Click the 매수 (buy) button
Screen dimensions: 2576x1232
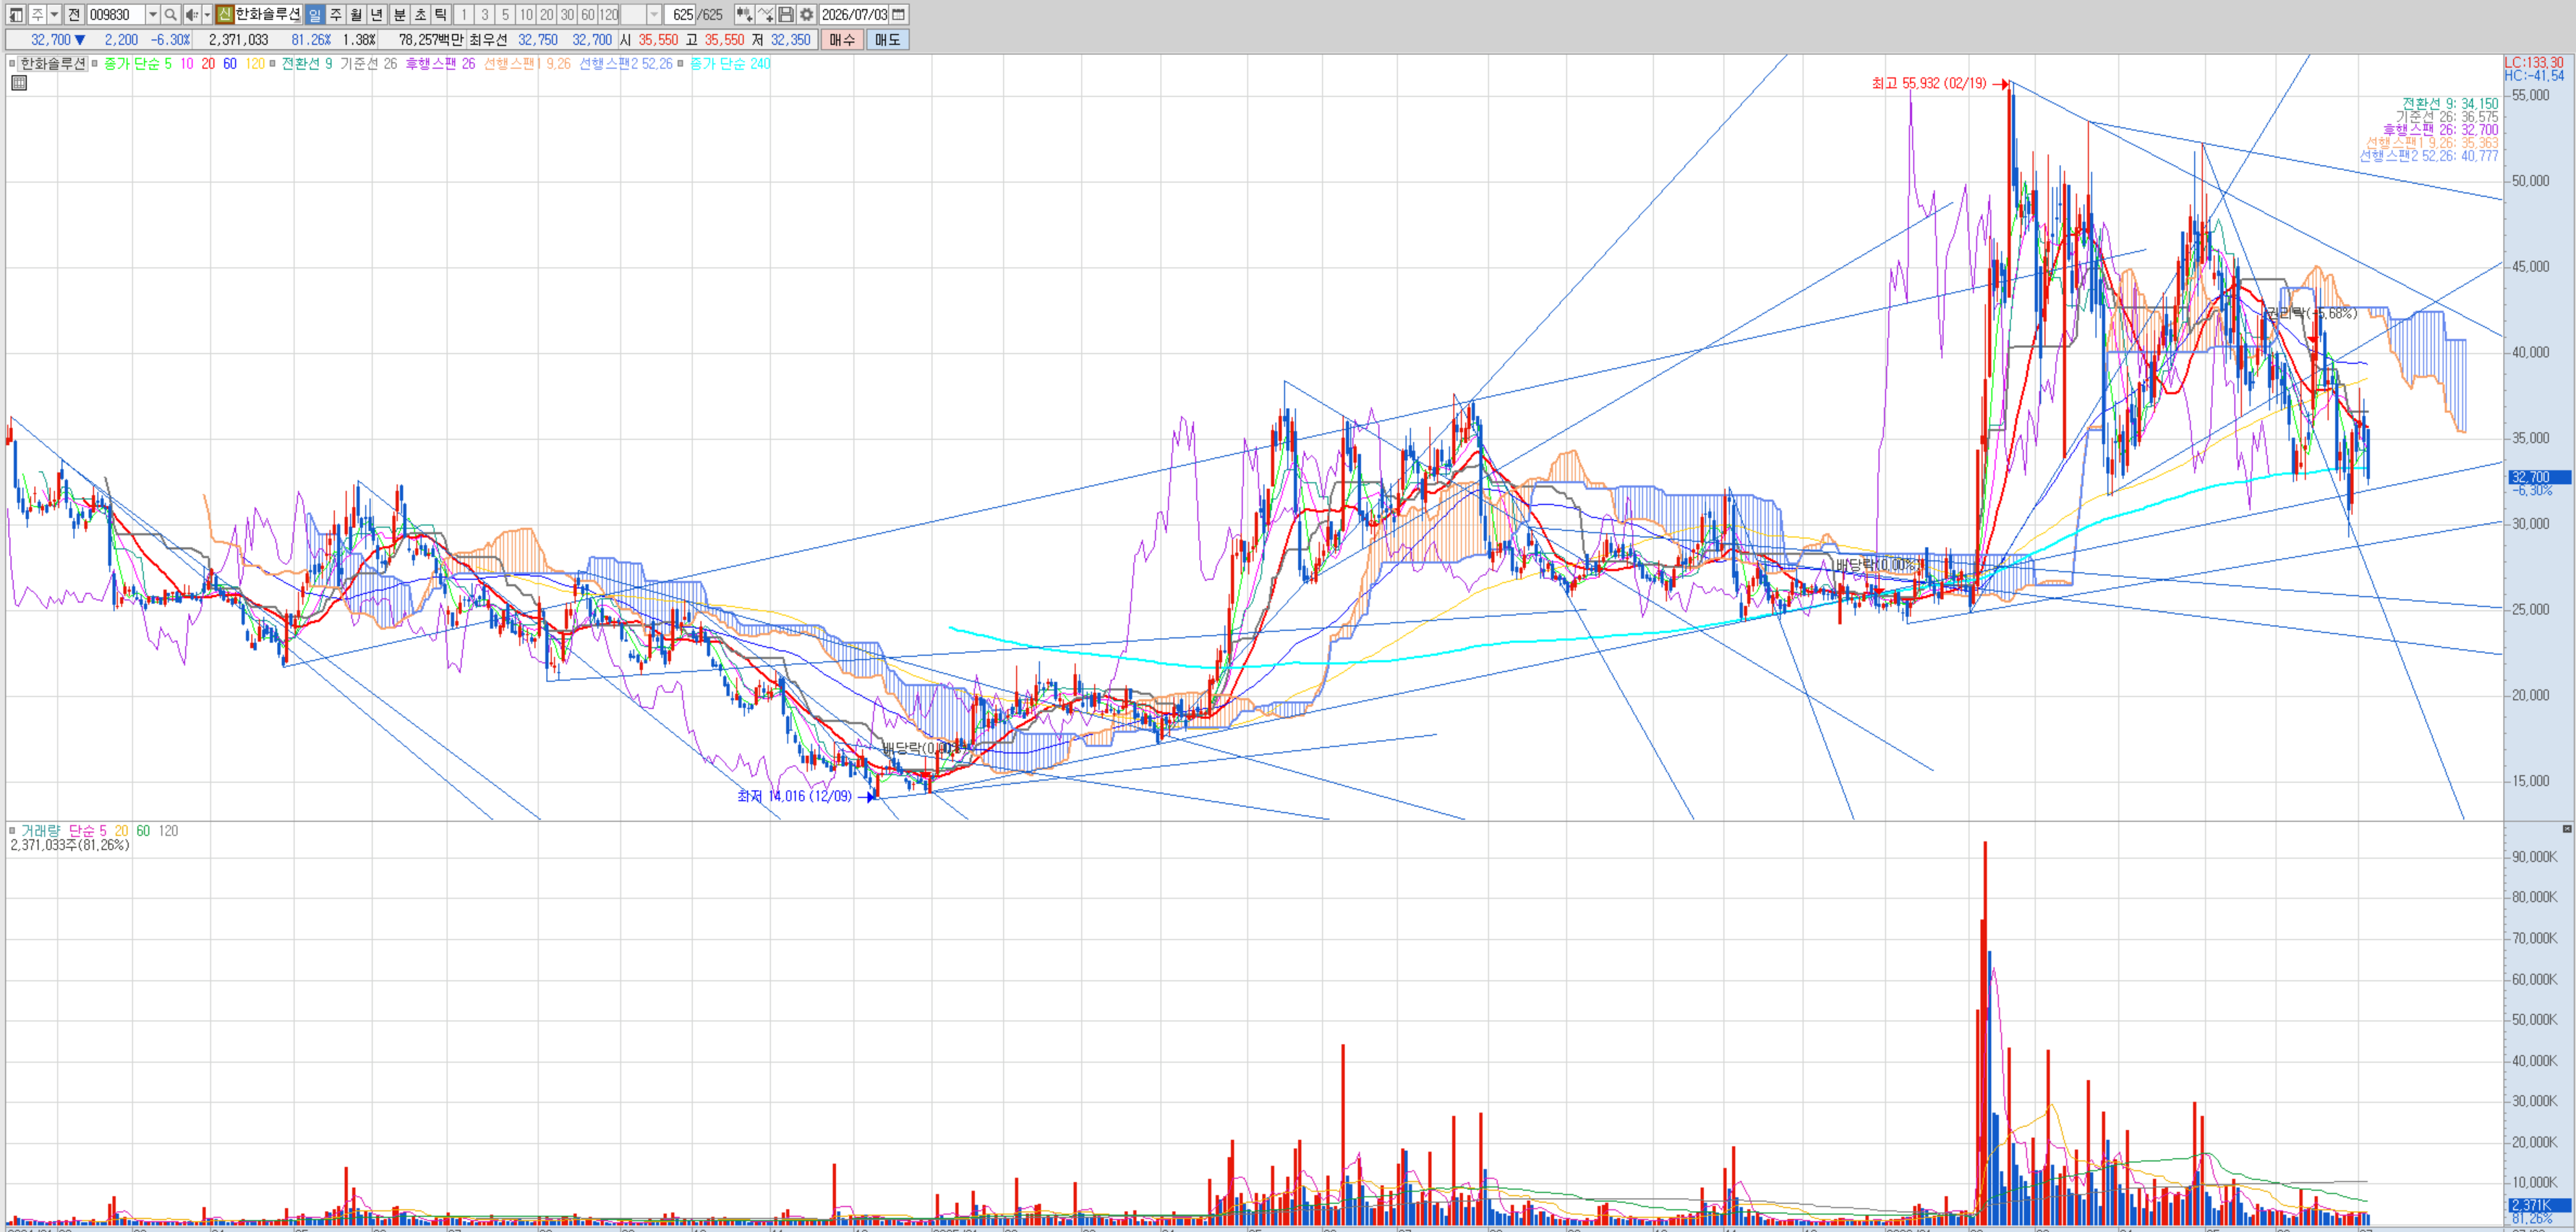point(842,40)
